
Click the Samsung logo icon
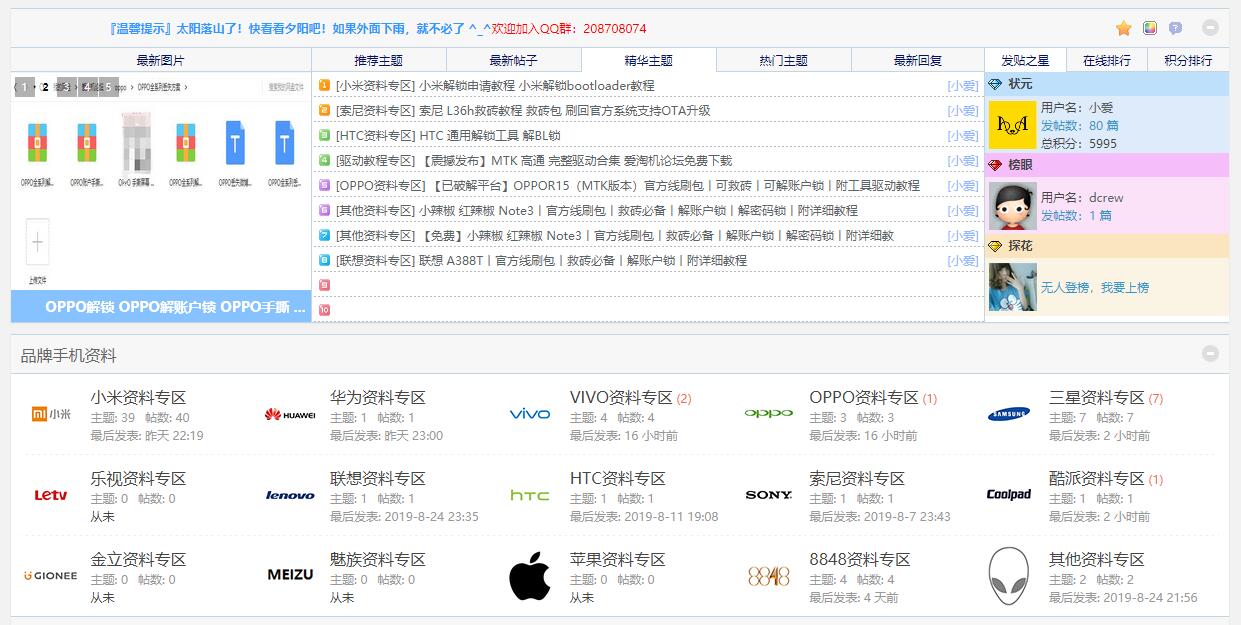pyautogui.click(x=1009, y=414)
